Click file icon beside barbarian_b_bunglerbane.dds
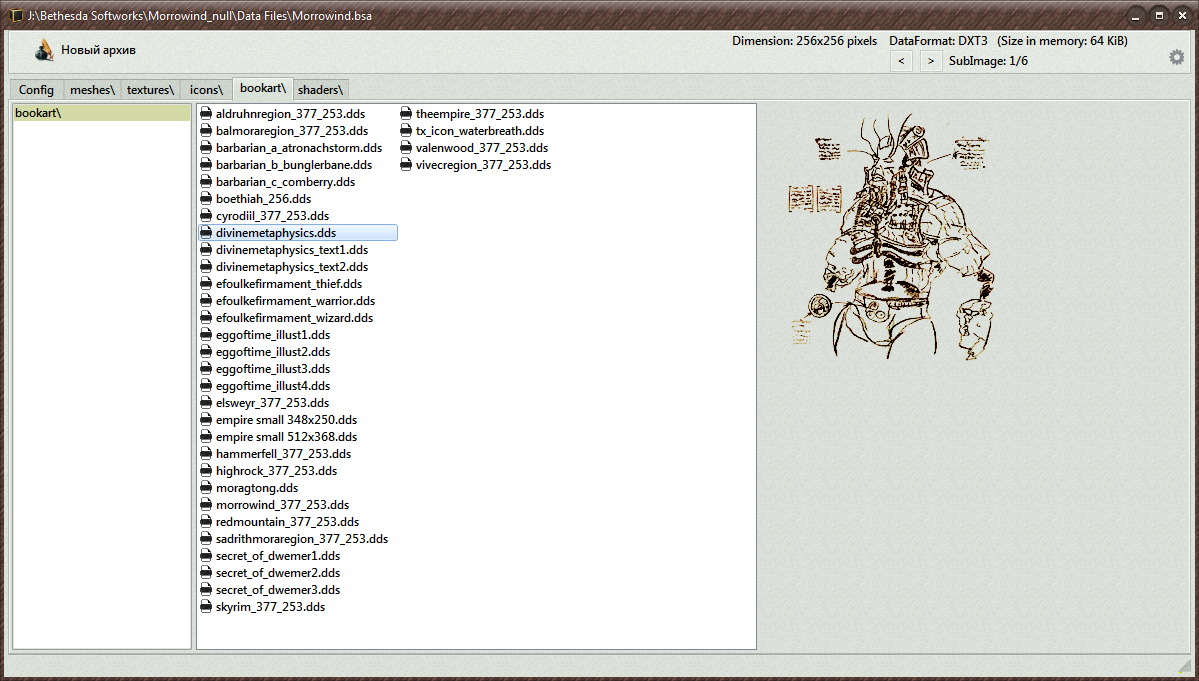 [x=206, y=164]
